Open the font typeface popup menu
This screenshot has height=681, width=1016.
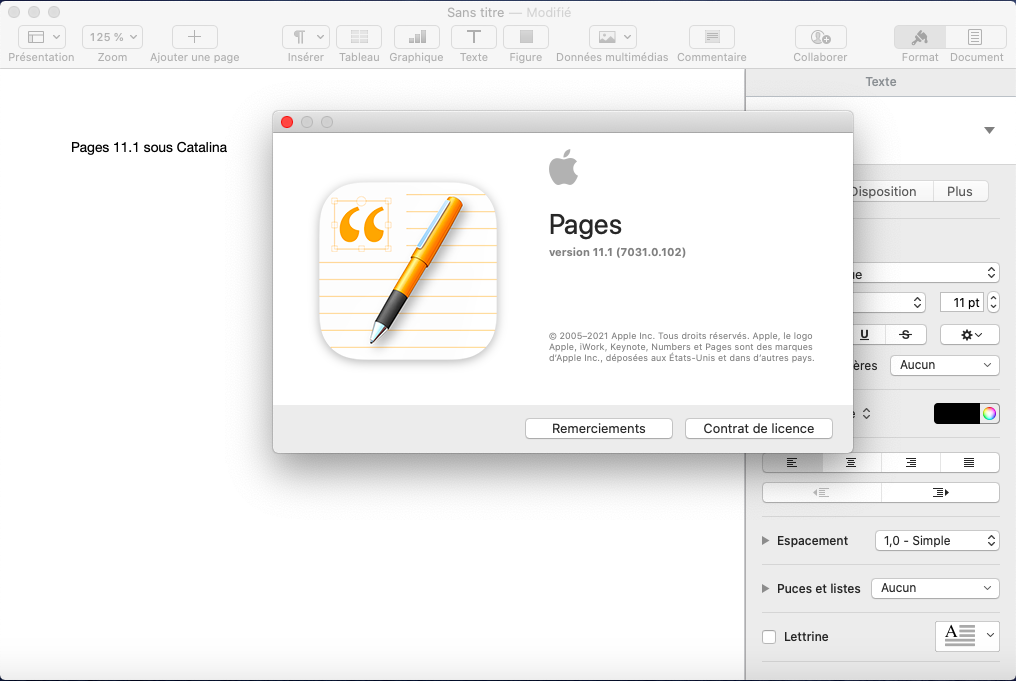pyautogui.click(x=888, y=302)
